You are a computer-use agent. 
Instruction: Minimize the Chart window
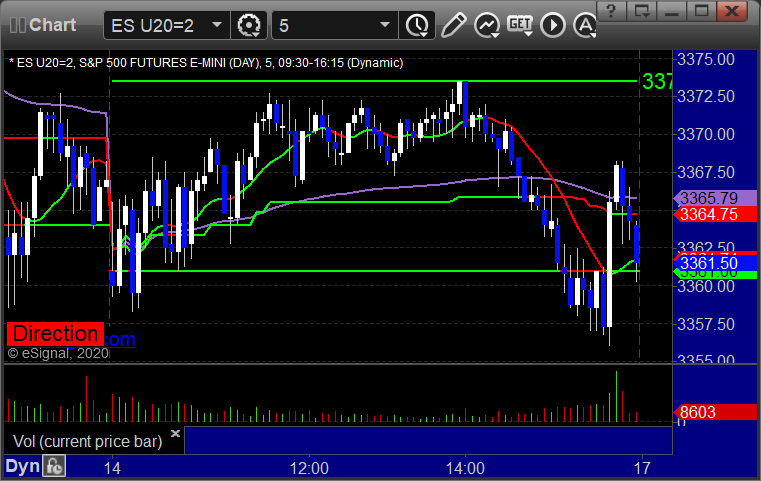pyautogui.click(x=671, y=11)
